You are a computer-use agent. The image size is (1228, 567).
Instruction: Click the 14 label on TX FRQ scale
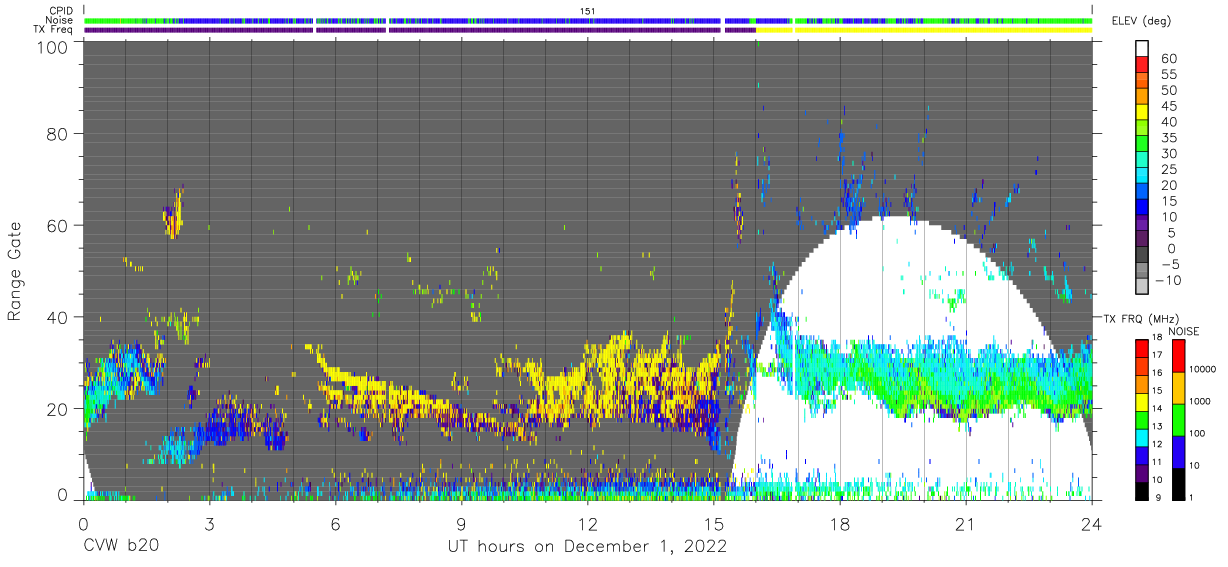[1157, 410]
